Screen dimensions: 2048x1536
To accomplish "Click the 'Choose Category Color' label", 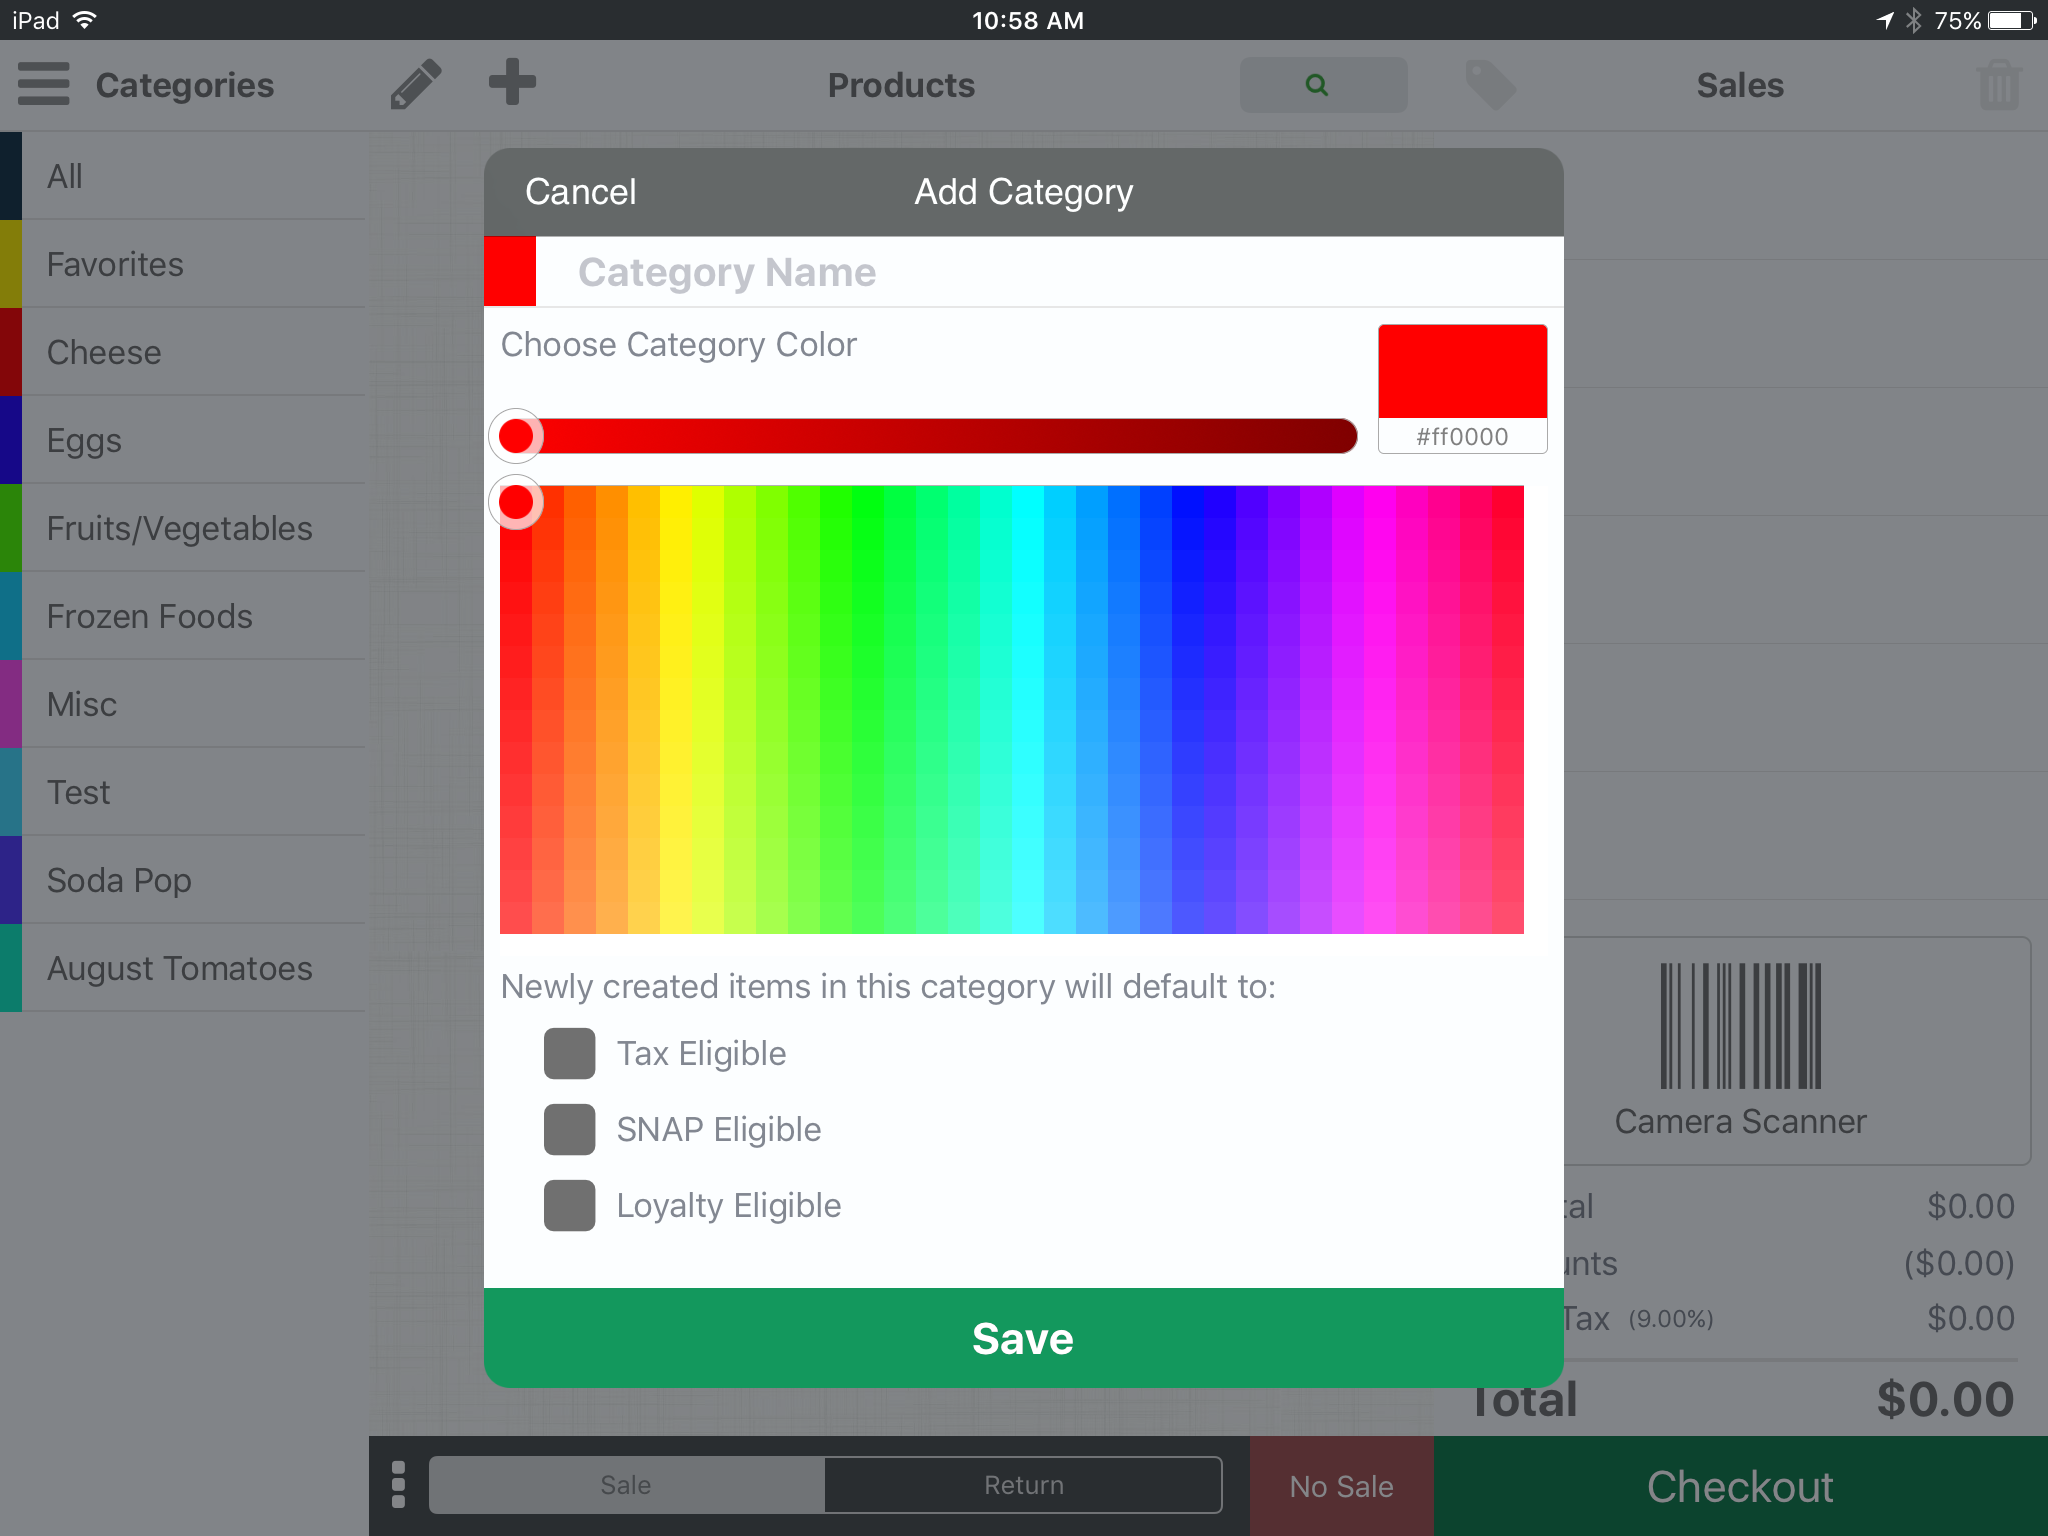I will coord(679,344).
